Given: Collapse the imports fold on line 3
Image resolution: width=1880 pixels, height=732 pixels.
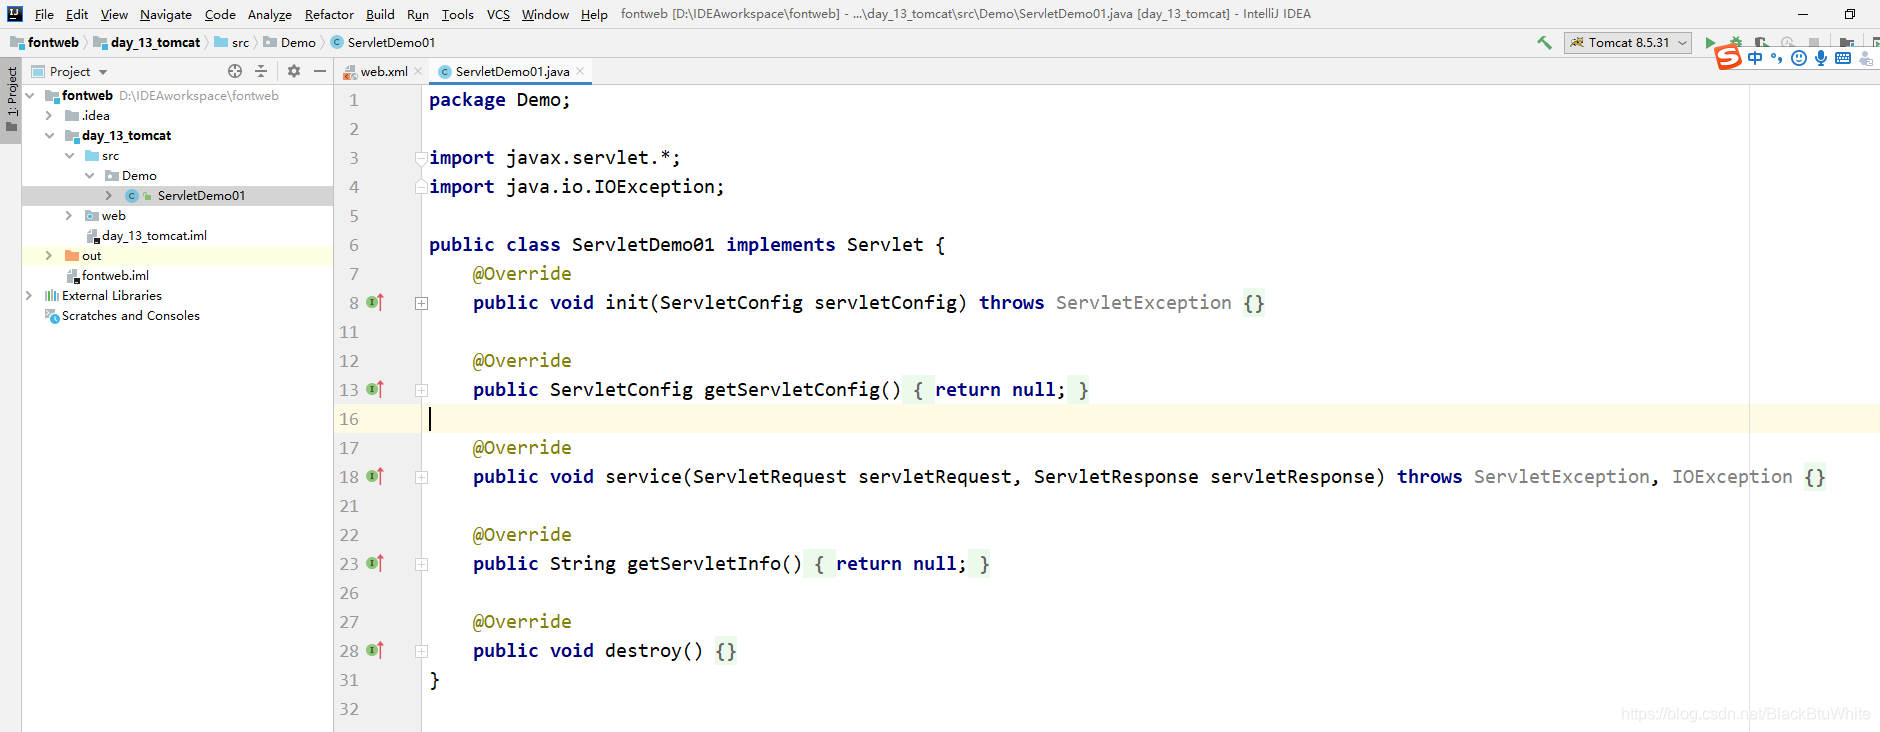Looking at the screenshot, I should (422, 158).
